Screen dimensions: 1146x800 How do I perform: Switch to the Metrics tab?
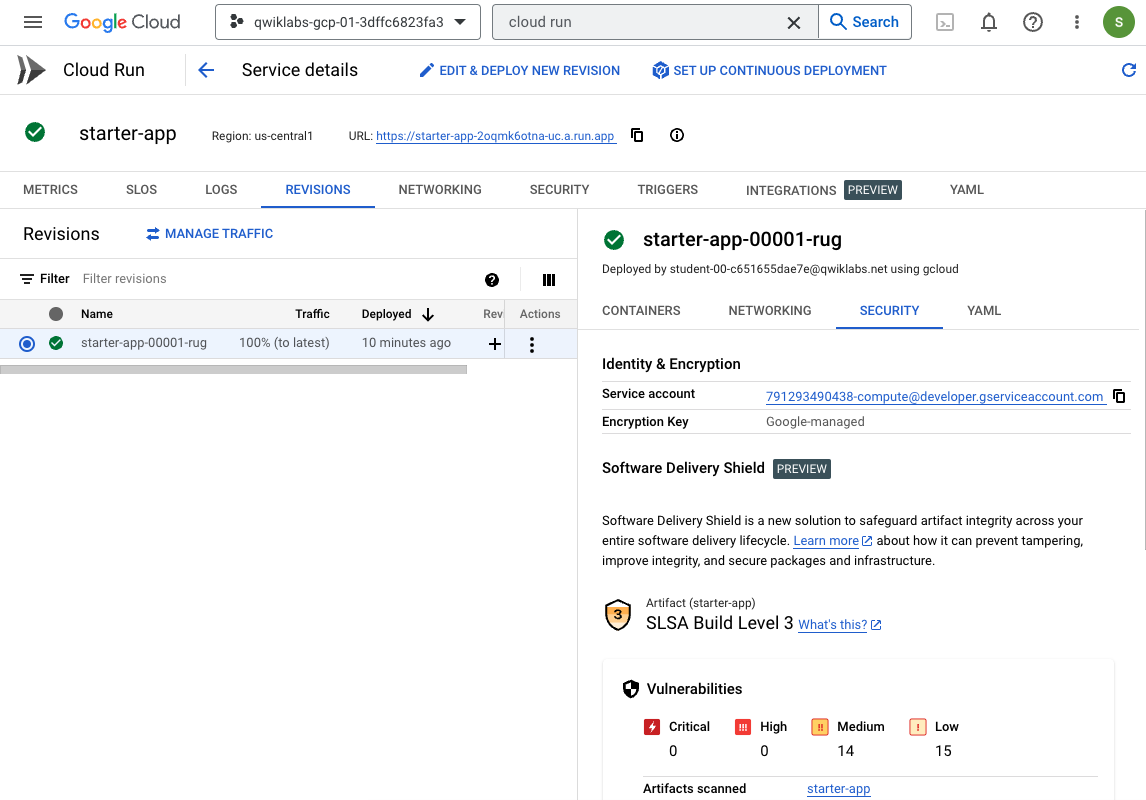[50, 189]
